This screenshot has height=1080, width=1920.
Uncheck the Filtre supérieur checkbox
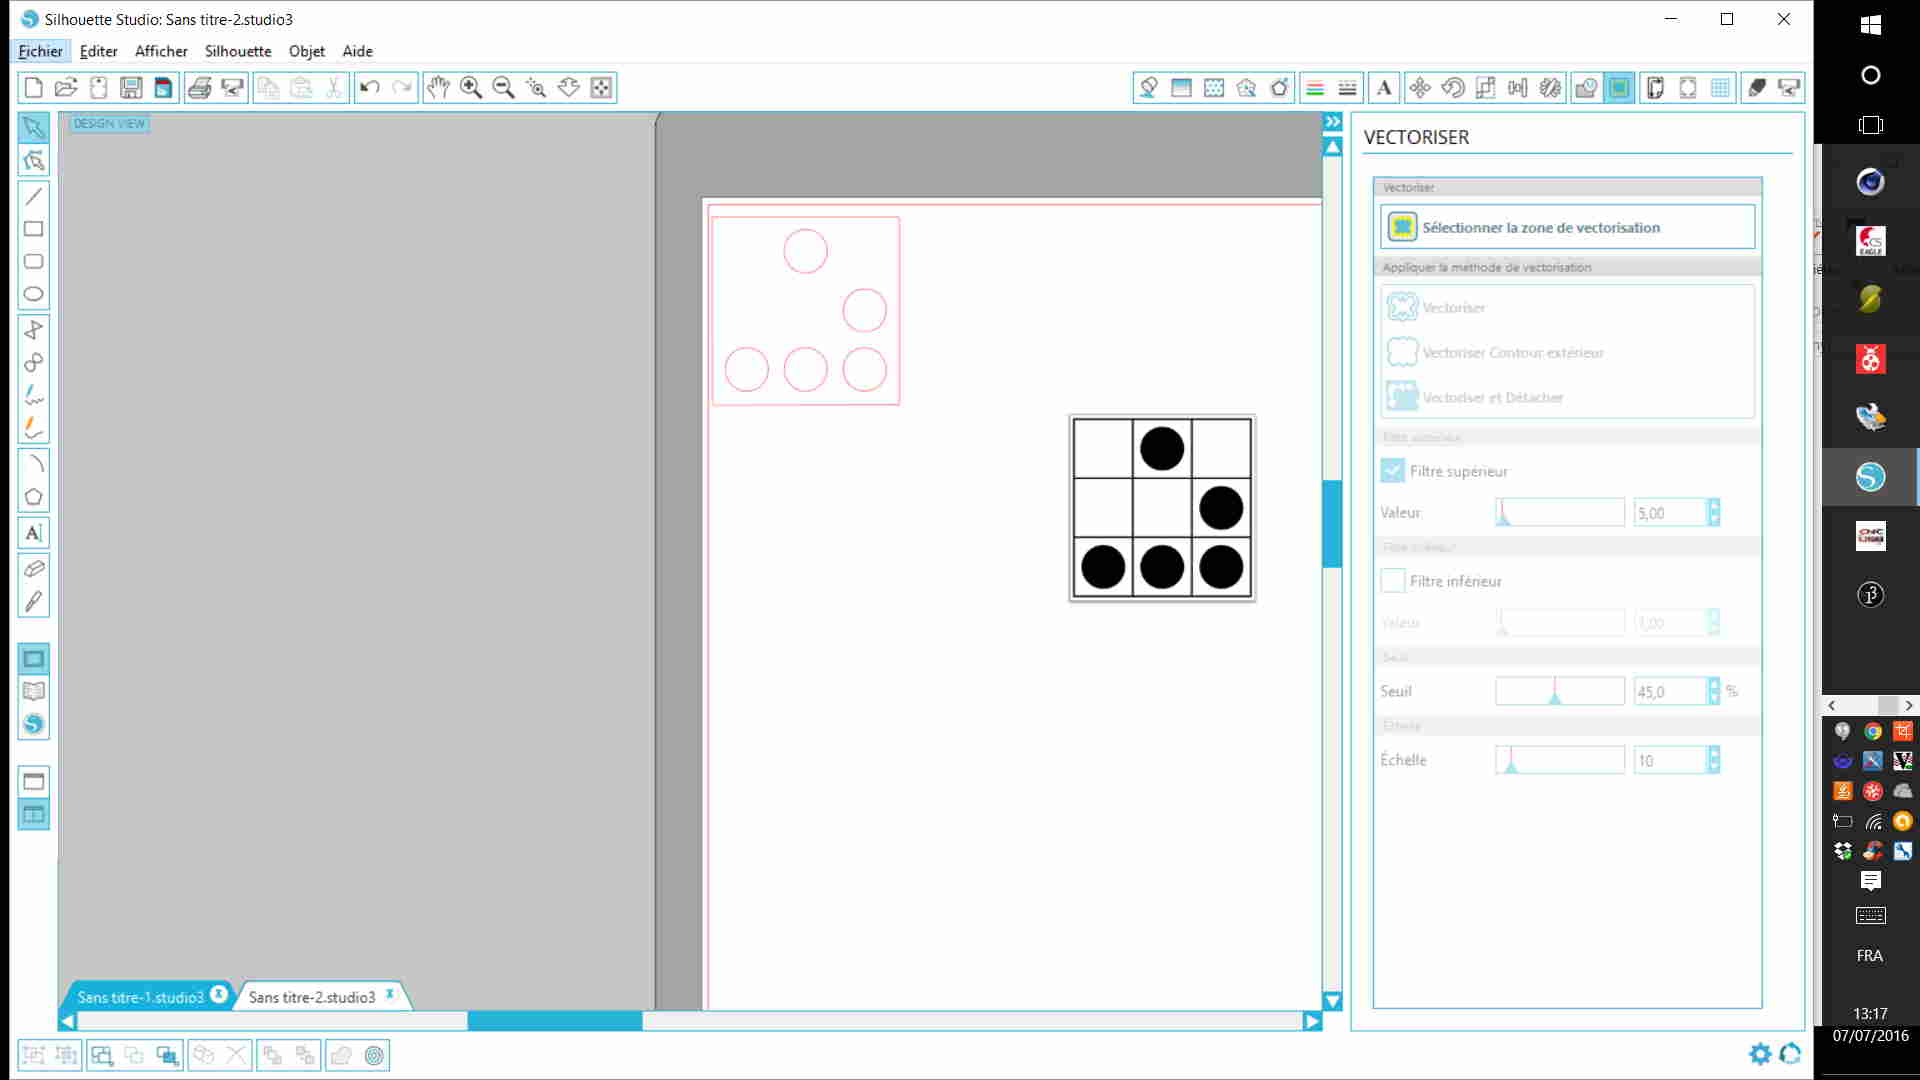pyautogui.click(x=1392, y=471)
